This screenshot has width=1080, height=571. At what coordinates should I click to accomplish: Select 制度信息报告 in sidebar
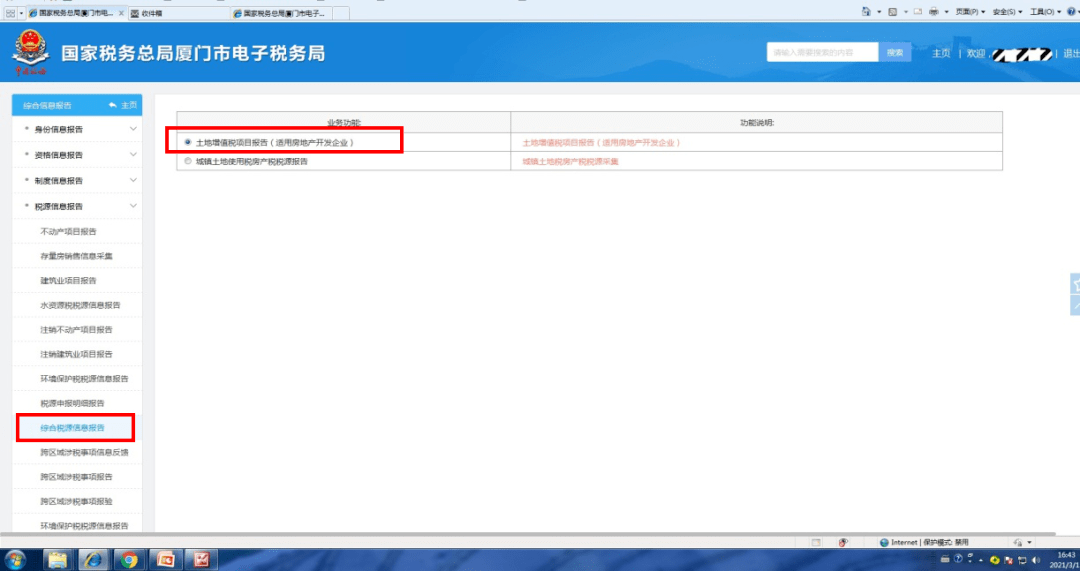(x=59, y=180)
